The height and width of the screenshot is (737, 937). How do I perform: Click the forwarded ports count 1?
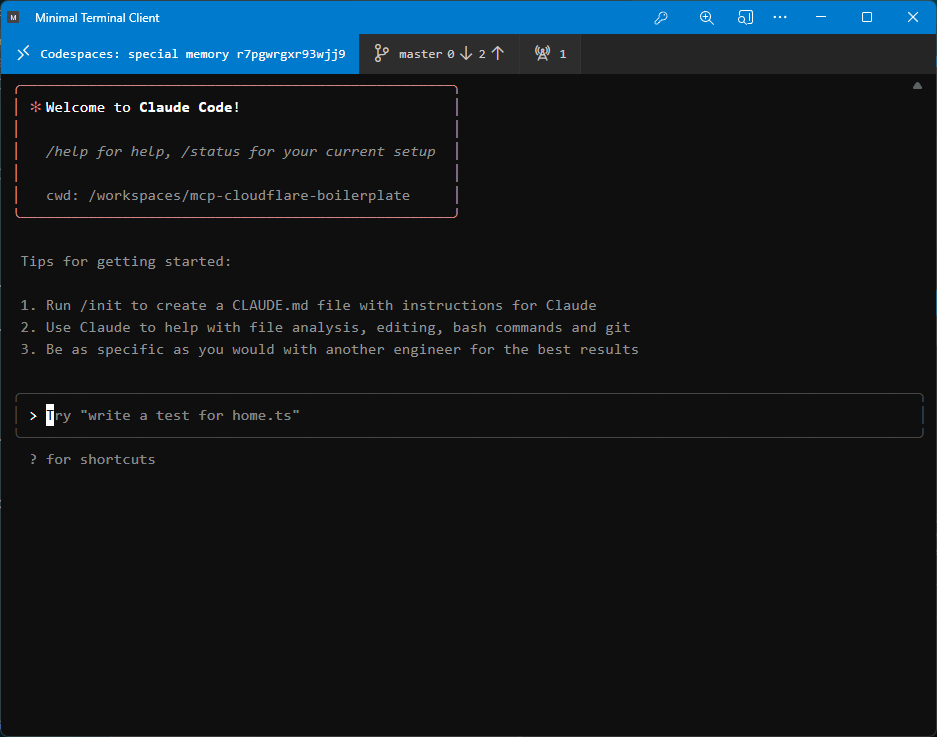click(x=562, y=54)
